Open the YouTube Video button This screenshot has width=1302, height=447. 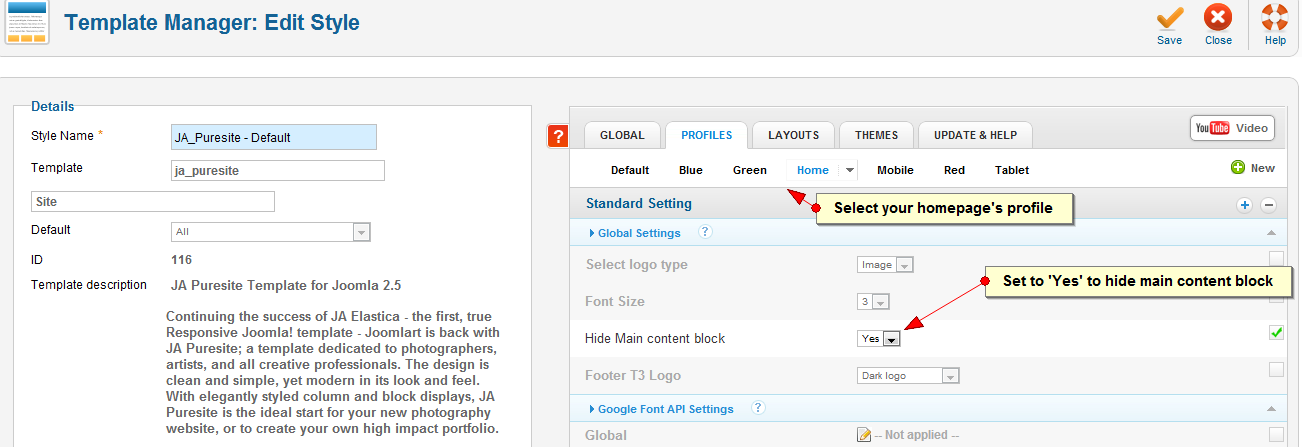point(1231,128)
